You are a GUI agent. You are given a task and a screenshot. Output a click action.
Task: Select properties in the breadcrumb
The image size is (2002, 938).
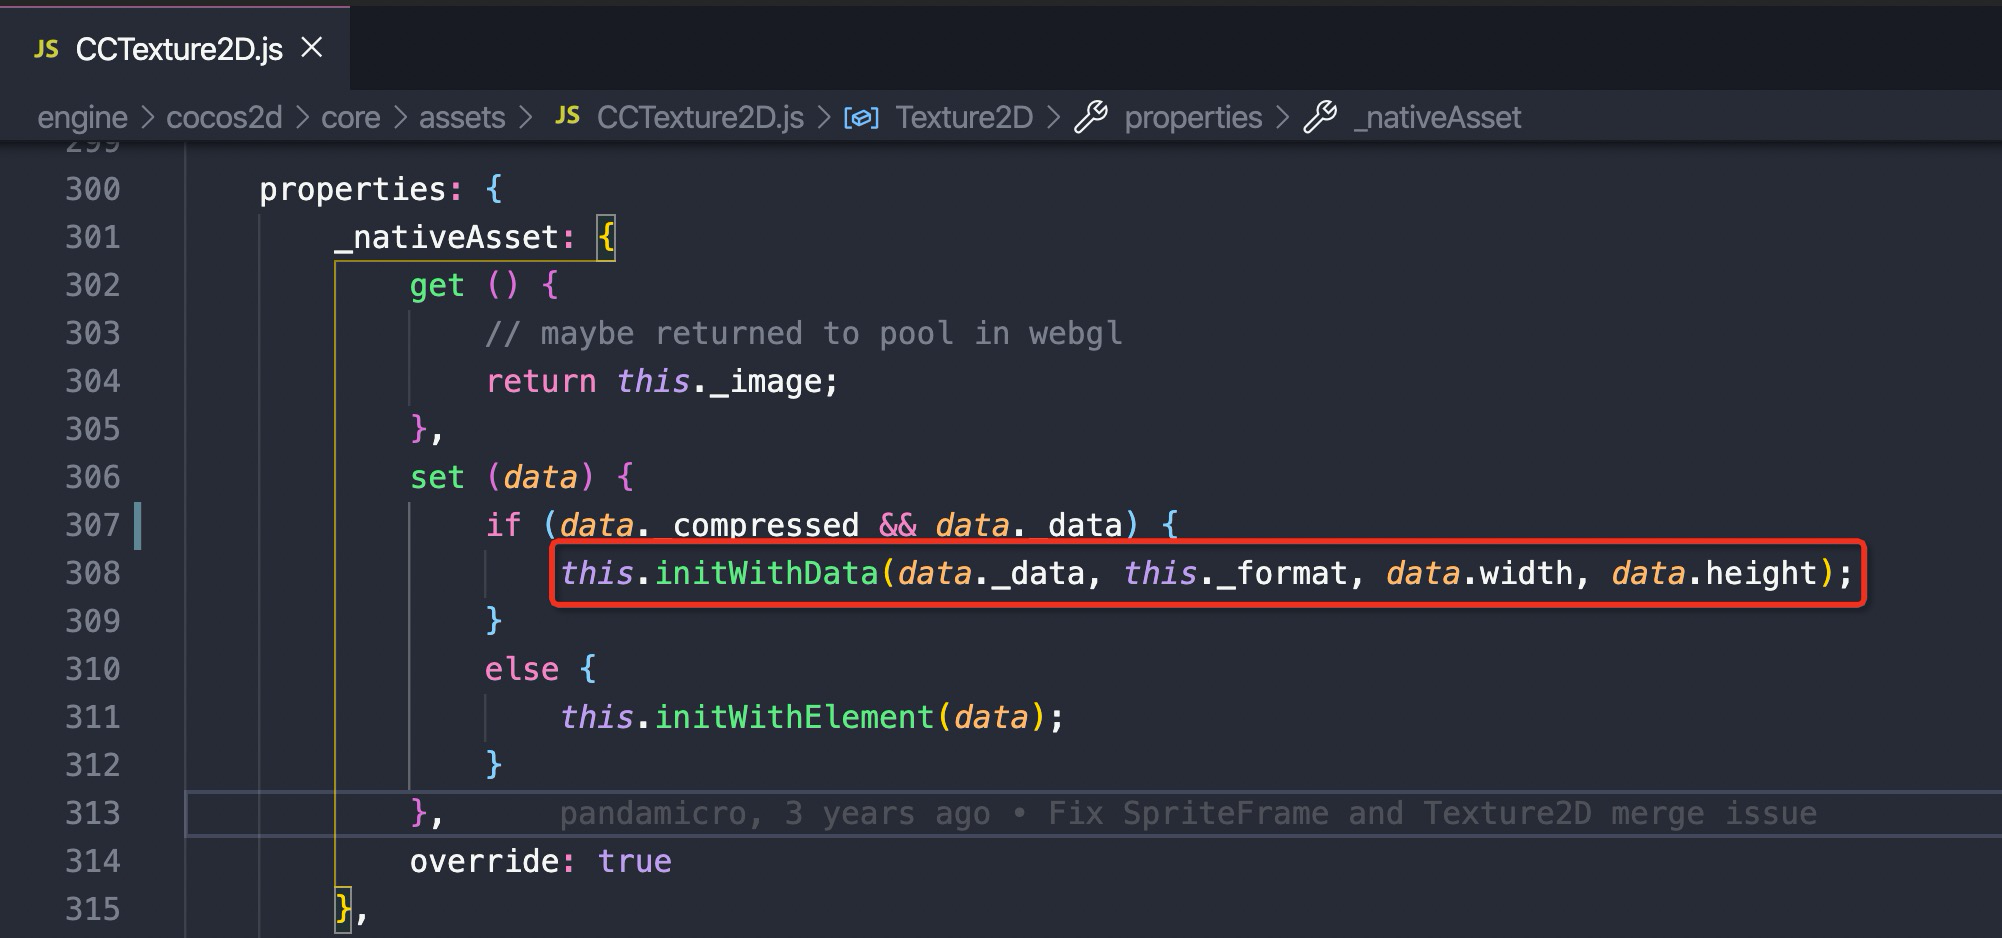tap(1192, 118)
